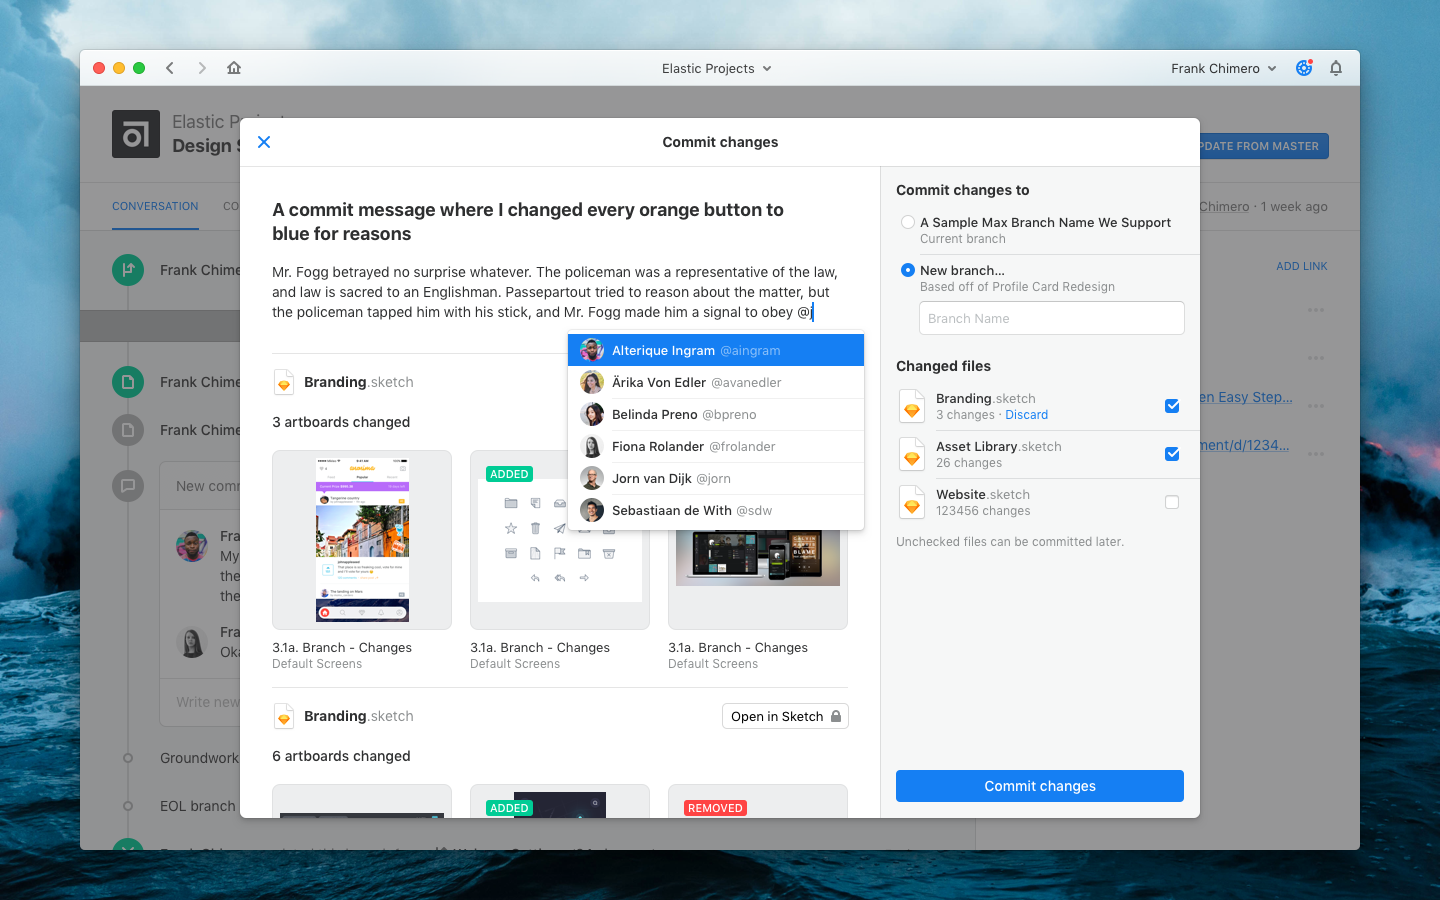Screen dimensions: 1440x900
Task: Open the Easy Step link in background
Action: [1246, 397]
